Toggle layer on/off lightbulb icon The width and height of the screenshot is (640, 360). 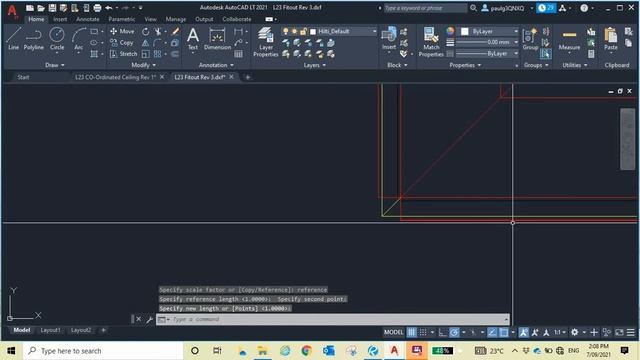tap(286, 31)
